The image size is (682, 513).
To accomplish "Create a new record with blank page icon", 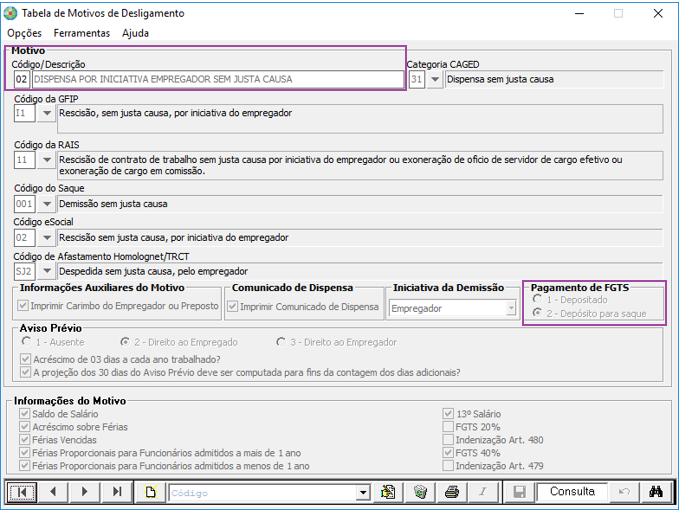I will point(151,492).
